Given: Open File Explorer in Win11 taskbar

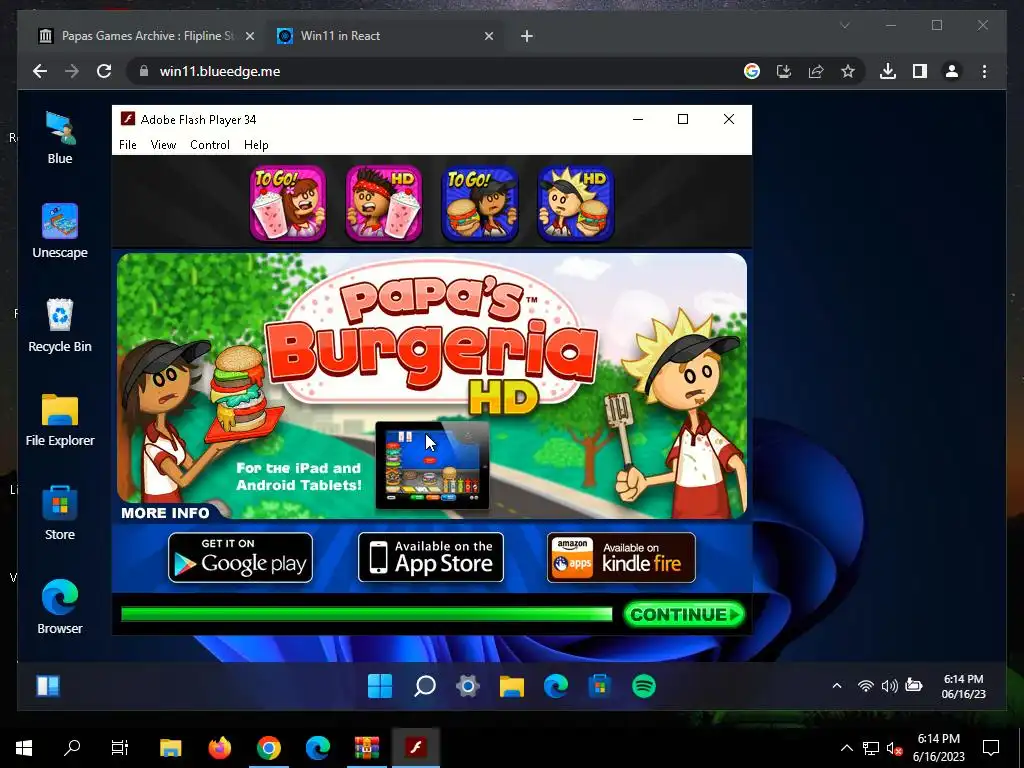Looking at the screenshot, I should click(x=512, y=686).
